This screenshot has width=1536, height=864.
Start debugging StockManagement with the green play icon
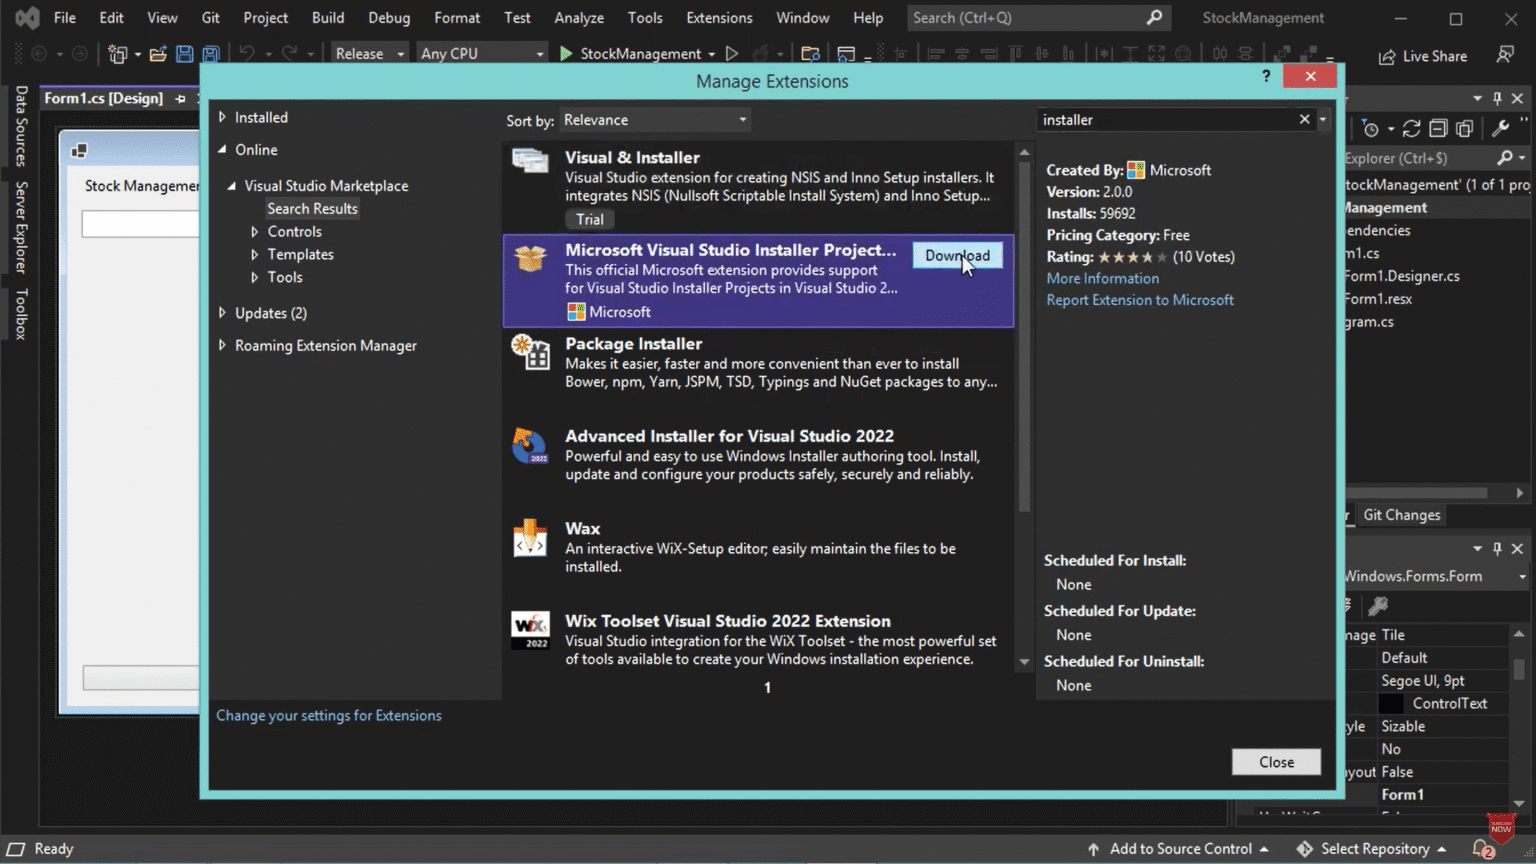[x=564, y=53]
